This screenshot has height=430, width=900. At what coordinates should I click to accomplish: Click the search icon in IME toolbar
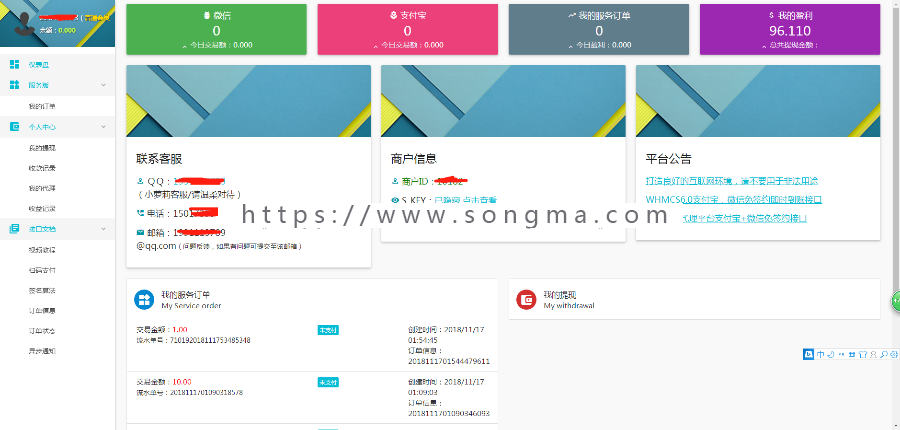(884, 354)
